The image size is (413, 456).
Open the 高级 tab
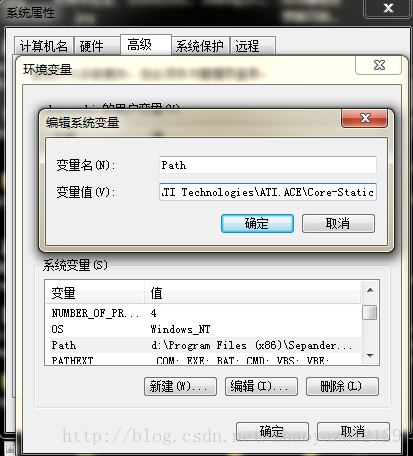click(x=145, y=45)
